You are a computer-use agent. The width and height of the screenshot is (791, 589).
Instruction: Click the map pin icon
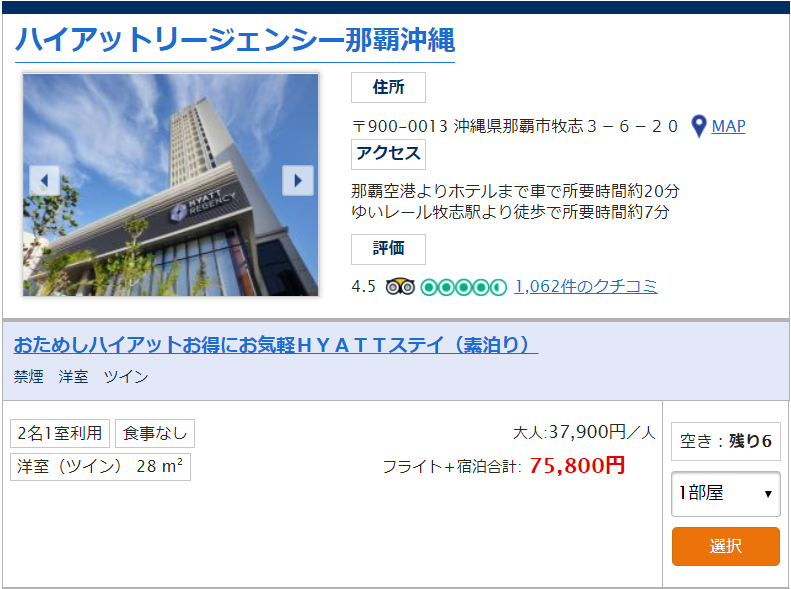coord(699,126)
